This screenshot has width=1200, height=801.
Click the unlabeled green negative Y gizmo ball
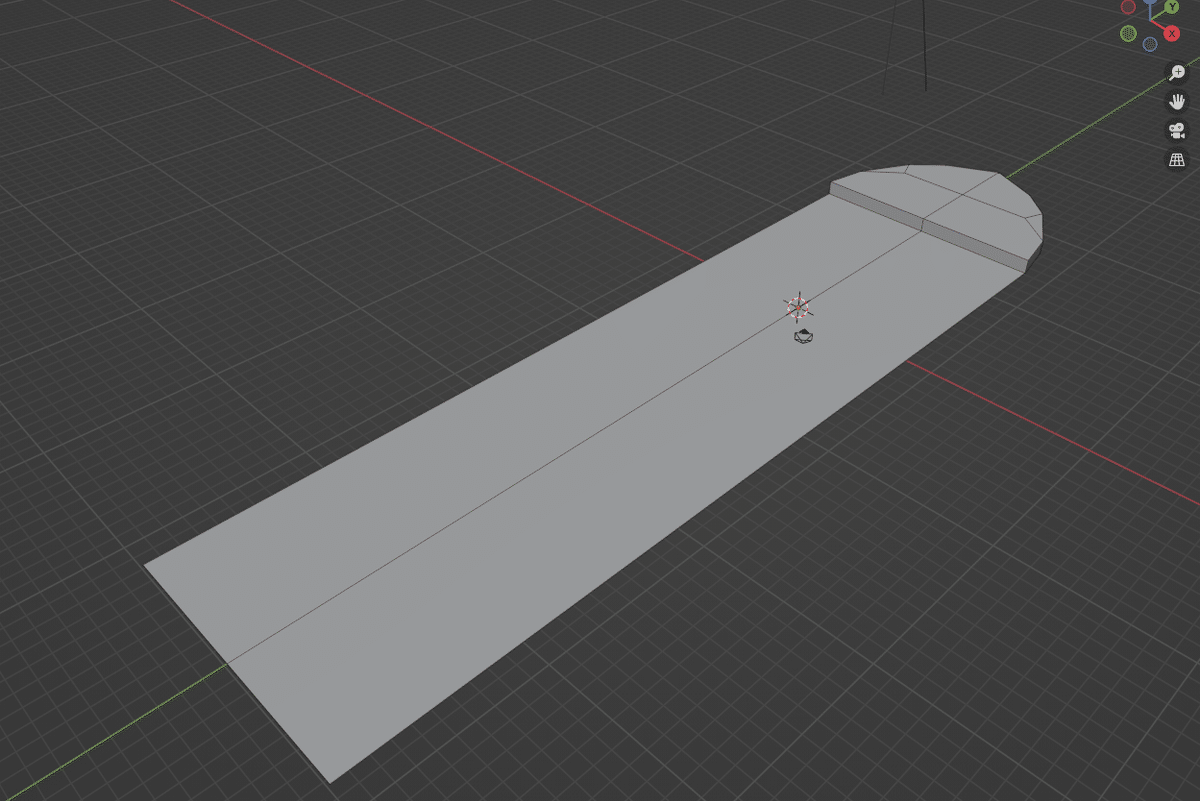(x=1128, y=34)
